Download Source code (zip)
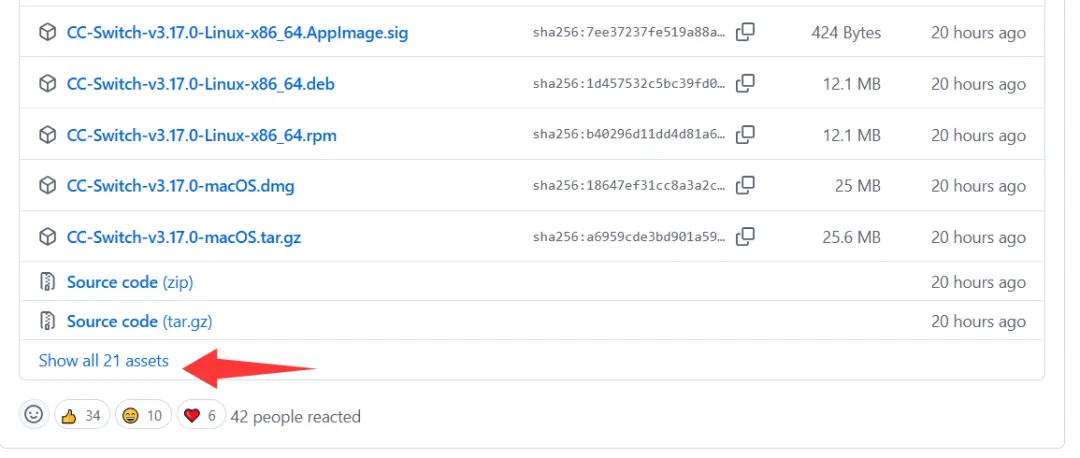The image size is (1080, 458). (130, 282)
